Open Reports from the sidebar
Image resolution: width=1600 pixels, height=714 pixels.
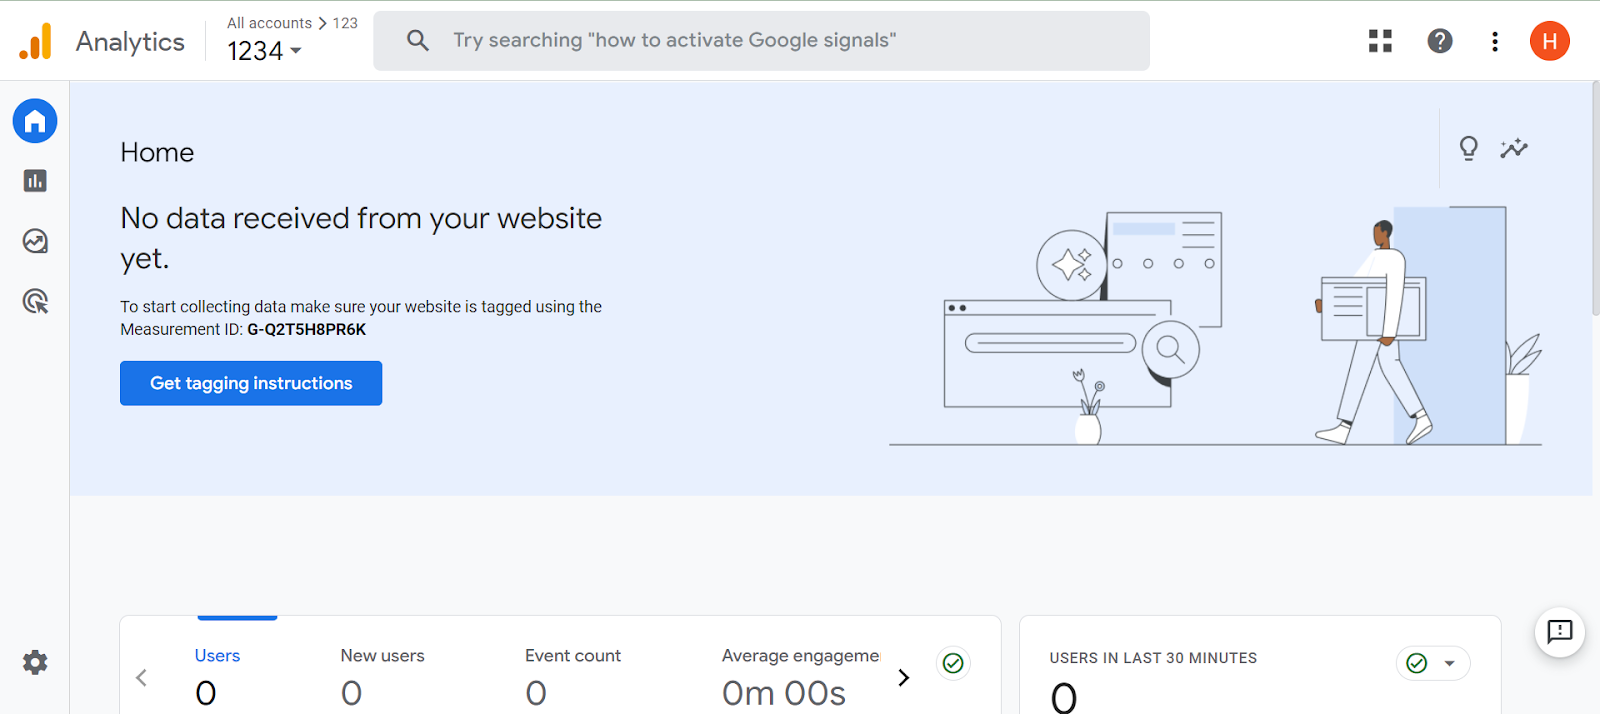[35, 181]
